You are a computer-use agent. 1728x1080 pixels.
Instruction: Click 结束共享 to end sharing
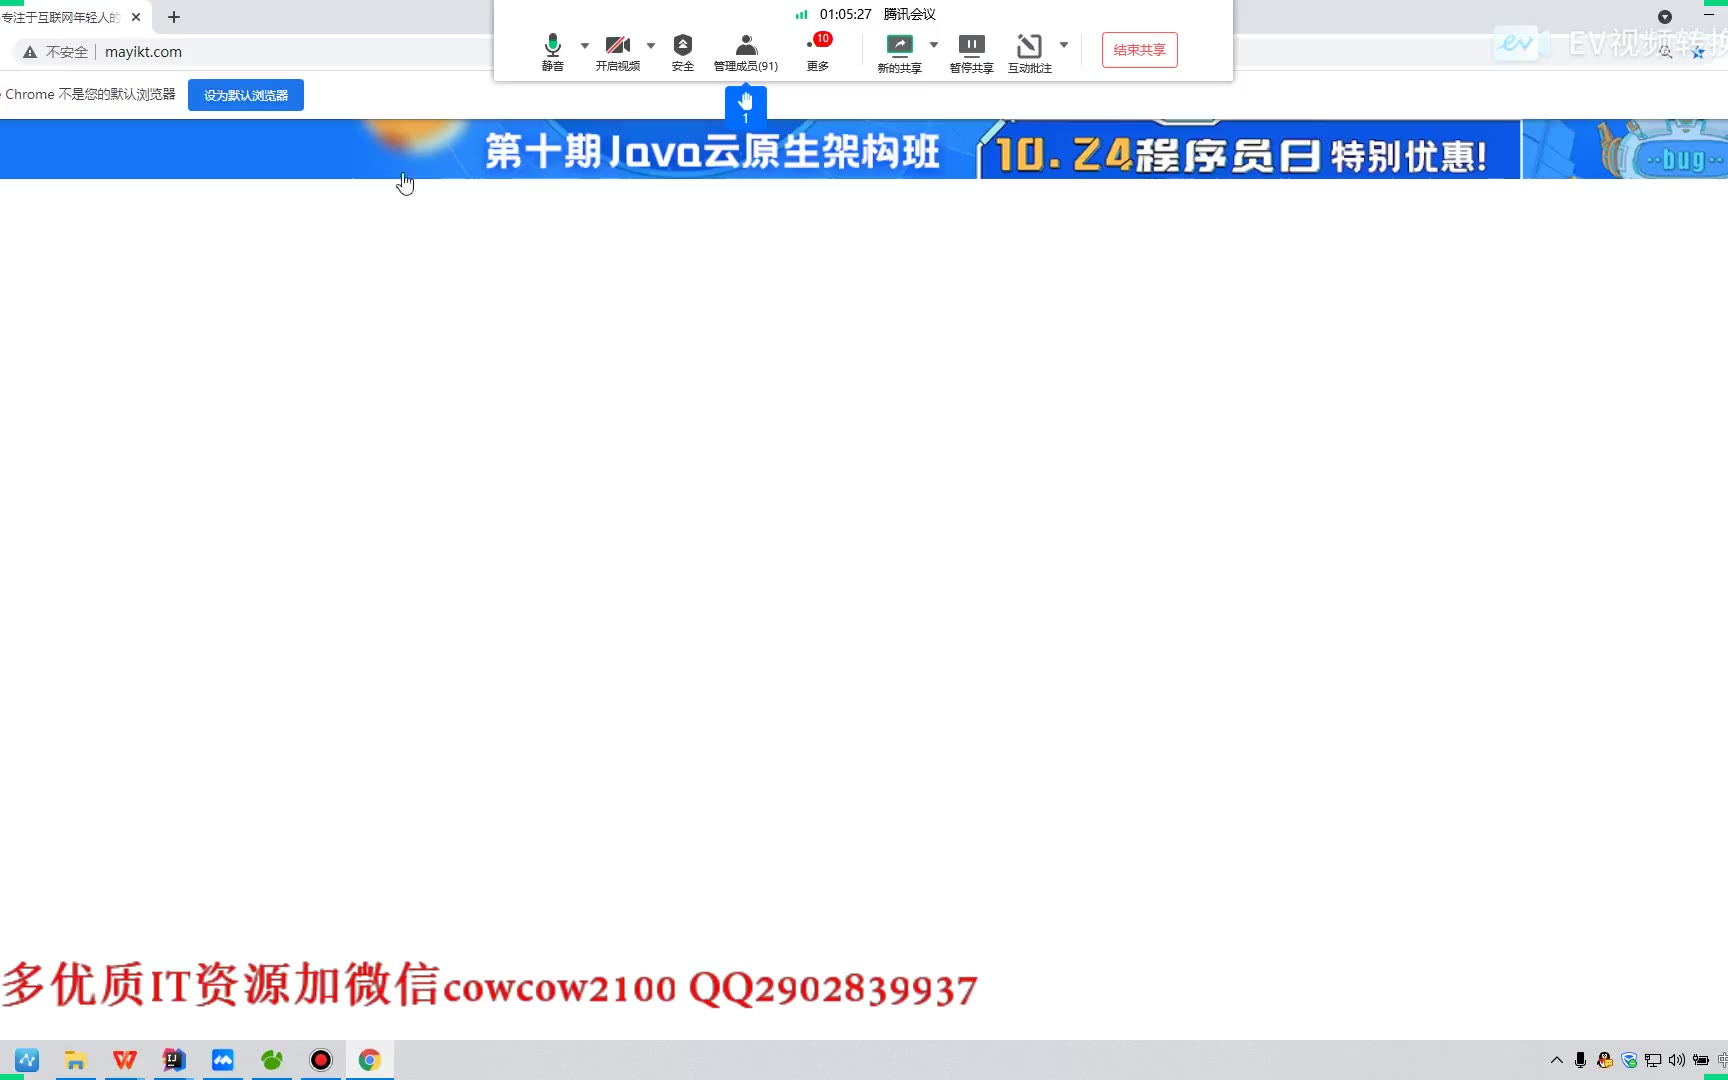point(1139,50)
